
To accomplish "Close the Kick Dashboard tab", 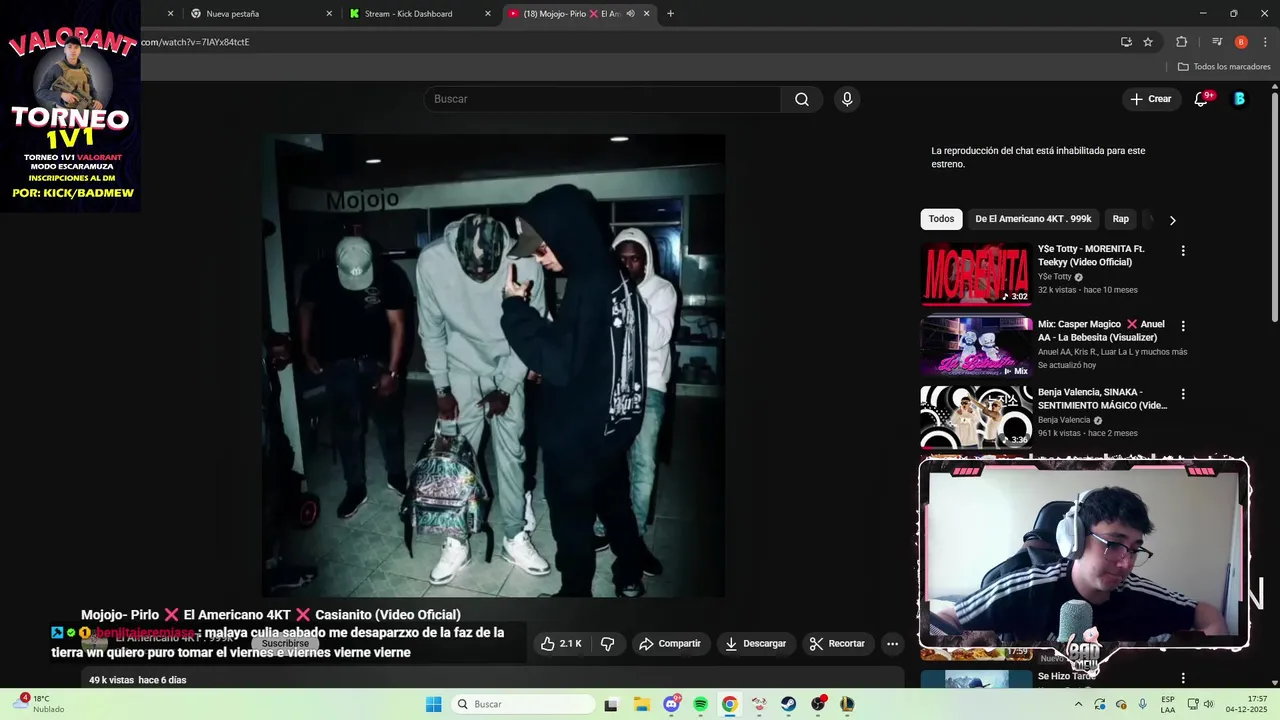I will click(x=488, y=14).
